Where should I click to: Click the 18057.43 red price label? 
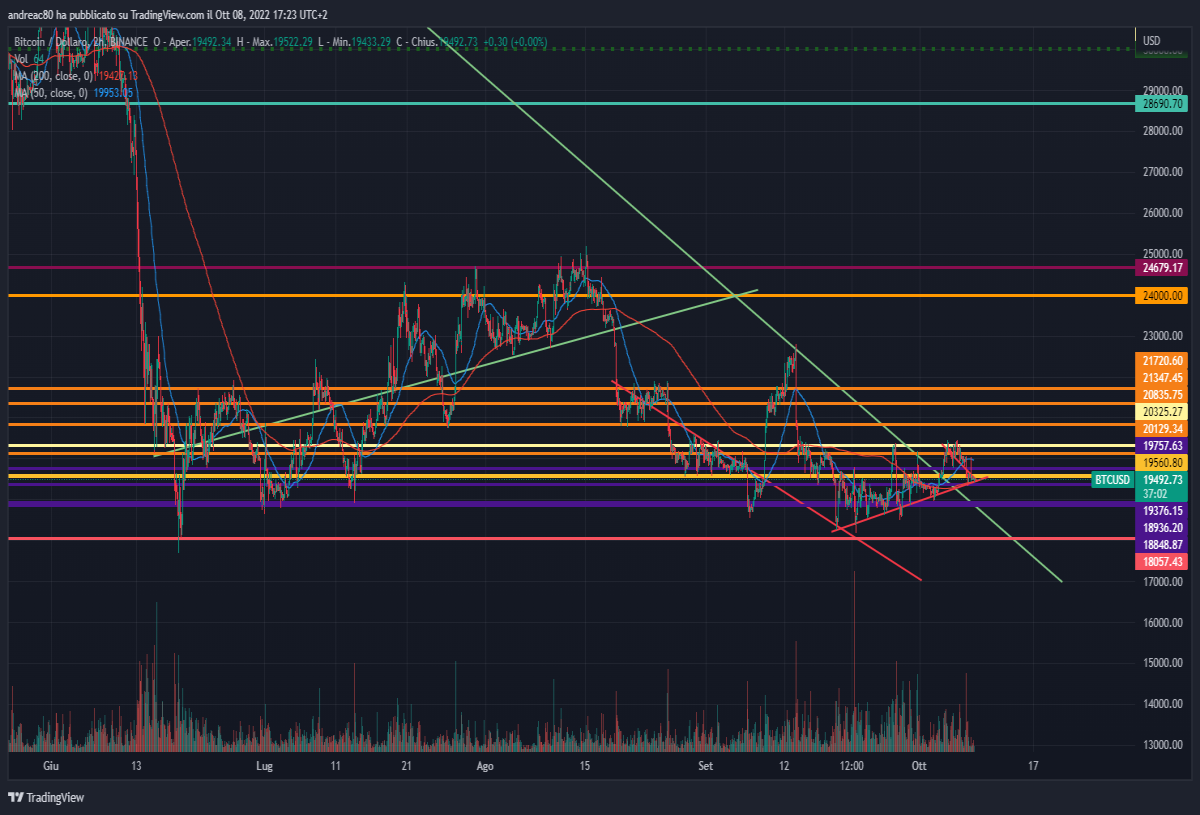[x=1163, y=562]
